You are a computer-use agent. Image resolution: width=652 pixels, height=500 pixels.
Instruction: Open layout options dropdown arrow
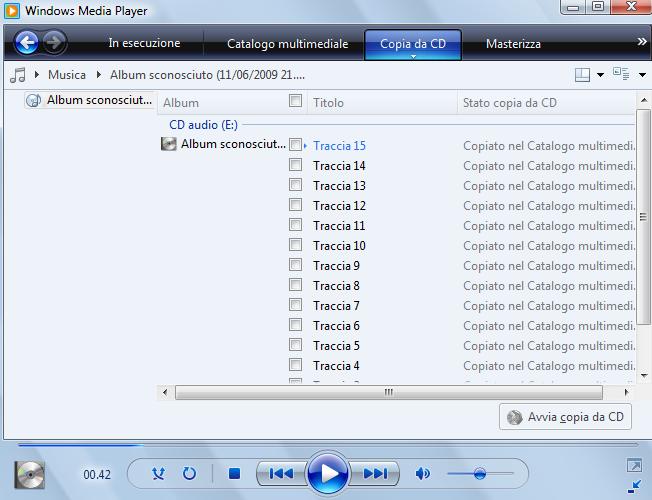600,75
